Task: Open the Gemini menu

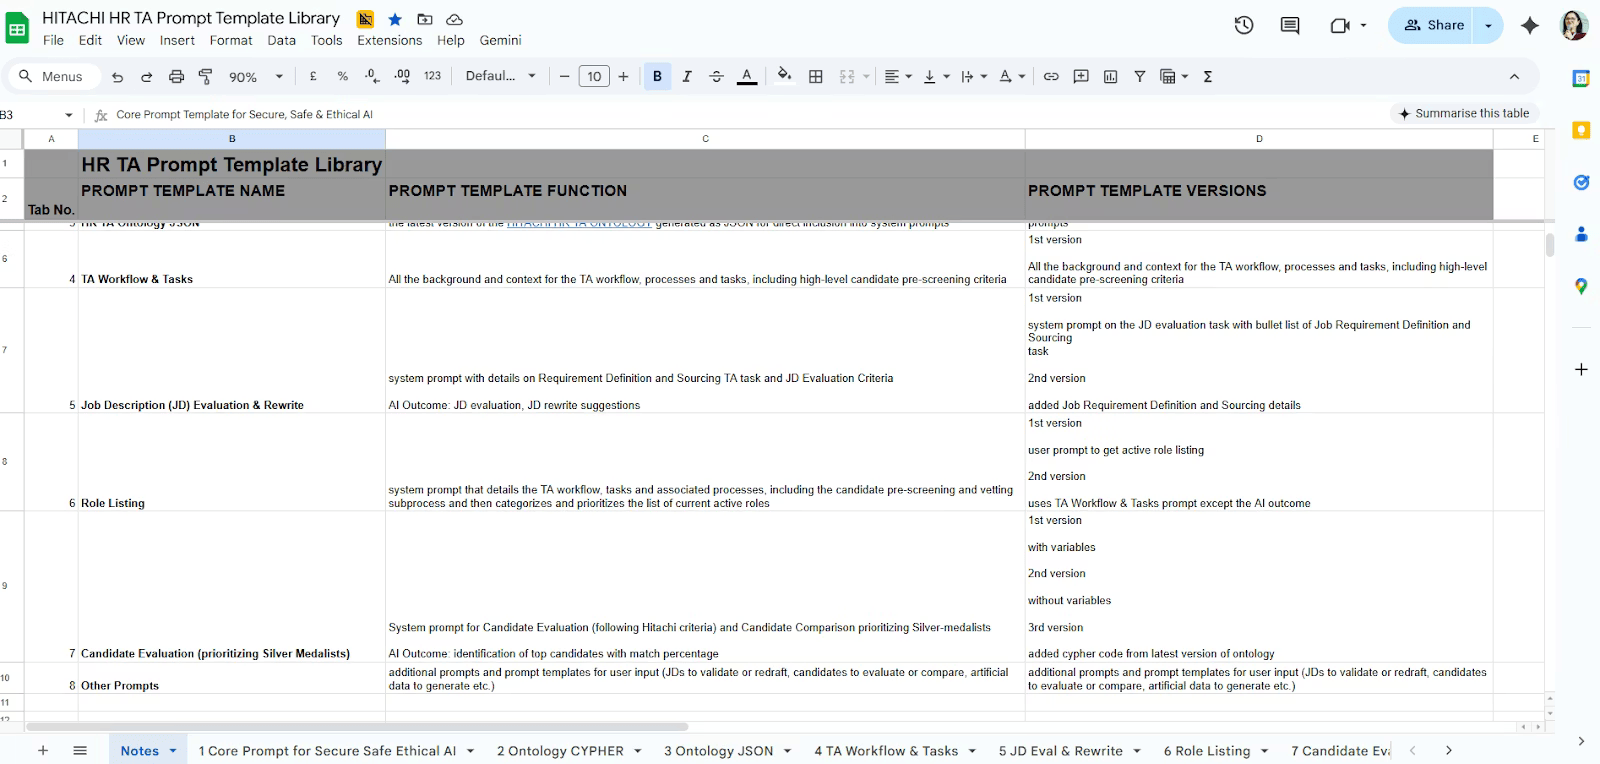Action: (x=500, y=40)
